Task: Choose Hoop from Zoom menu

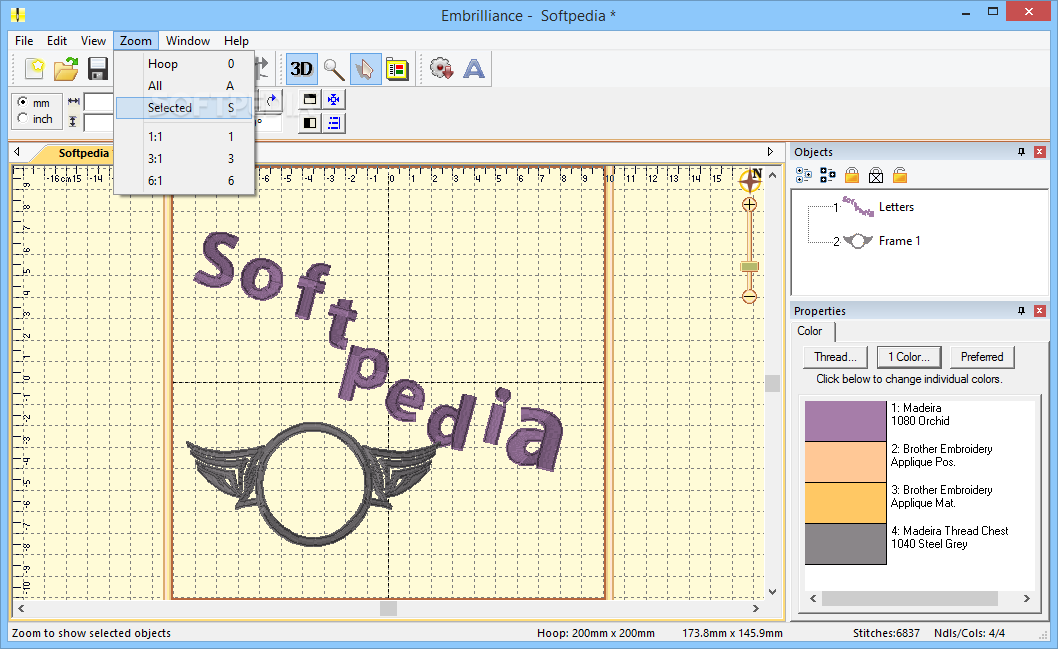Action: tap(185, 64)
